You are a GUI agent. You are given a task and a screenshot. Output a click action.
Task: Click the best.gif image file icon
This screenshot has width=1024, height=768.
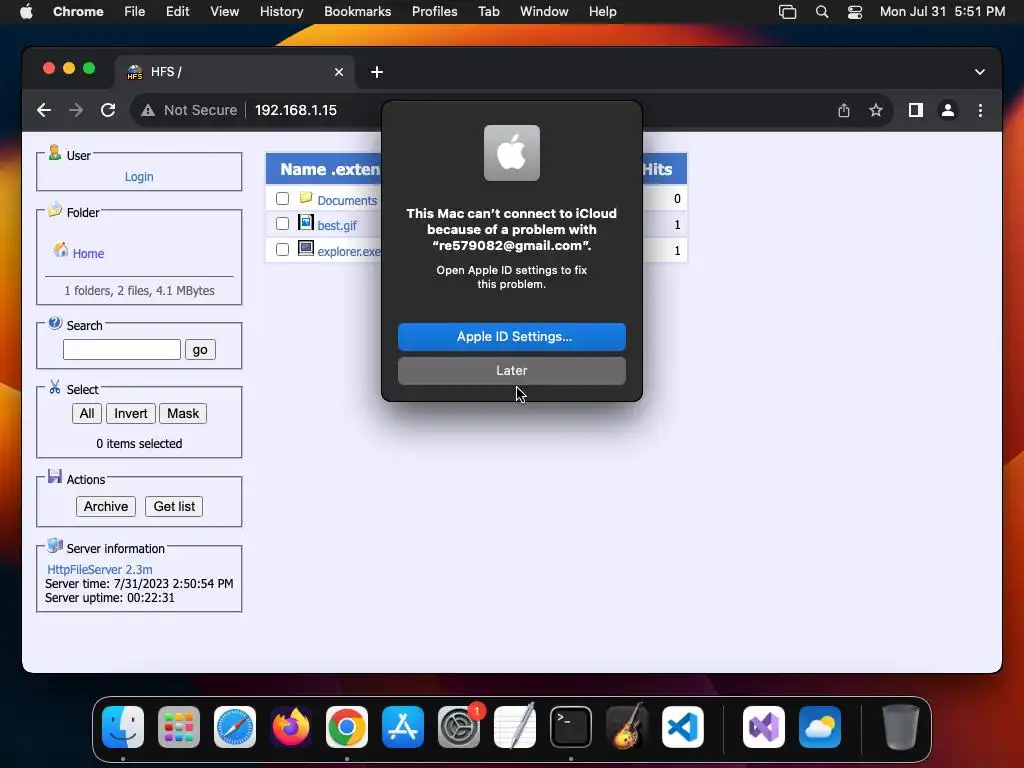(x=306, y=222)
